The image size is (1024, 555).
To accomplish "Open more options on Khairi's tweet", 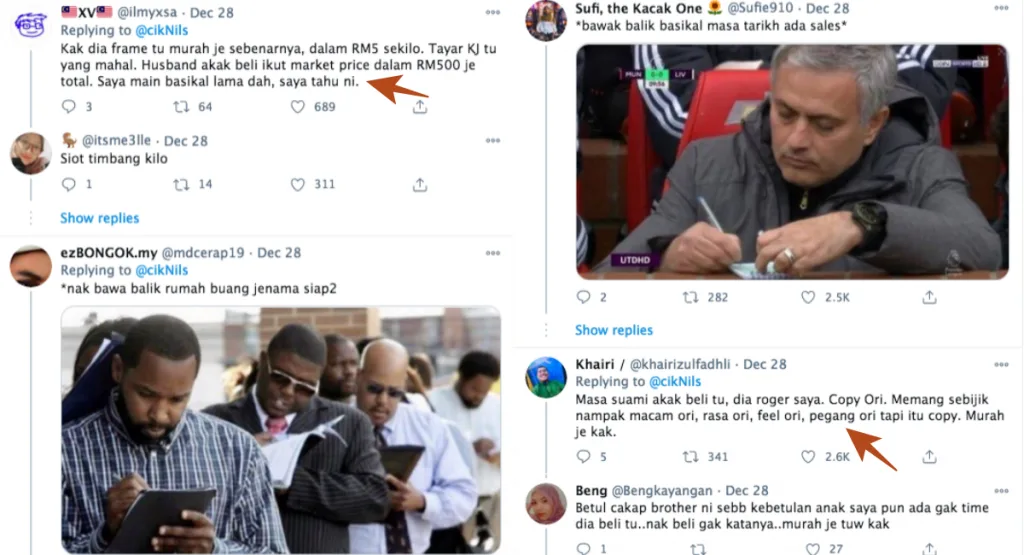I will (1004, 365).
